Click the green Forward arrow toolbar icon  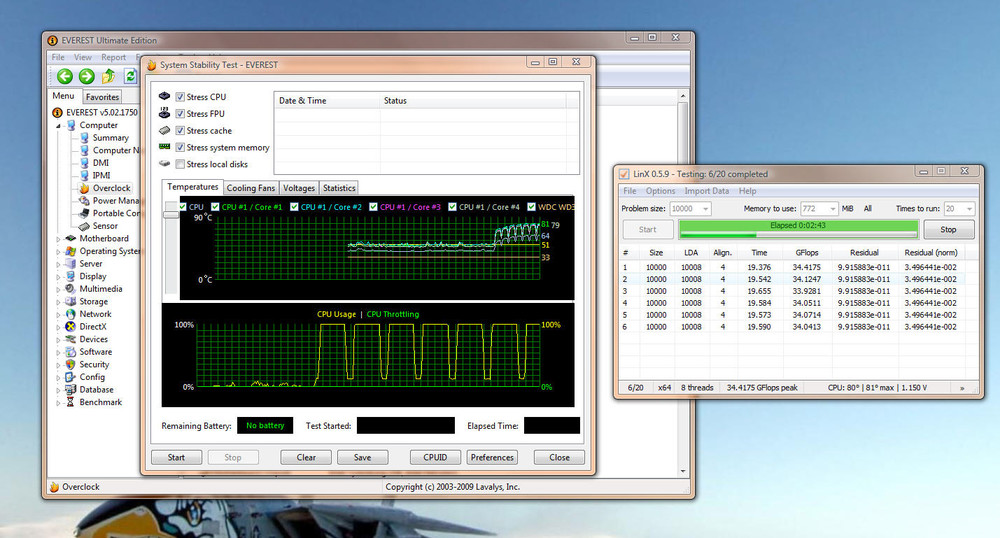(87, 76)
